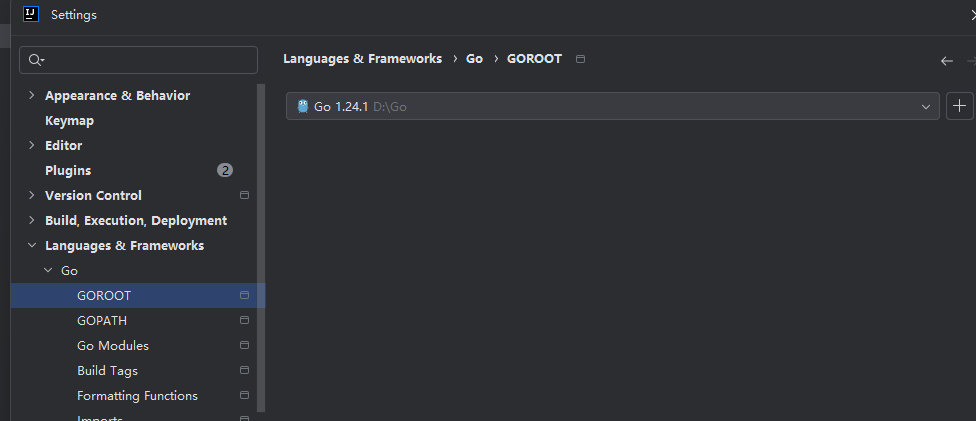This screenshot has height=421, width=976.
Task: Click the Plugins update badge 2
Action: pos(225,170)
